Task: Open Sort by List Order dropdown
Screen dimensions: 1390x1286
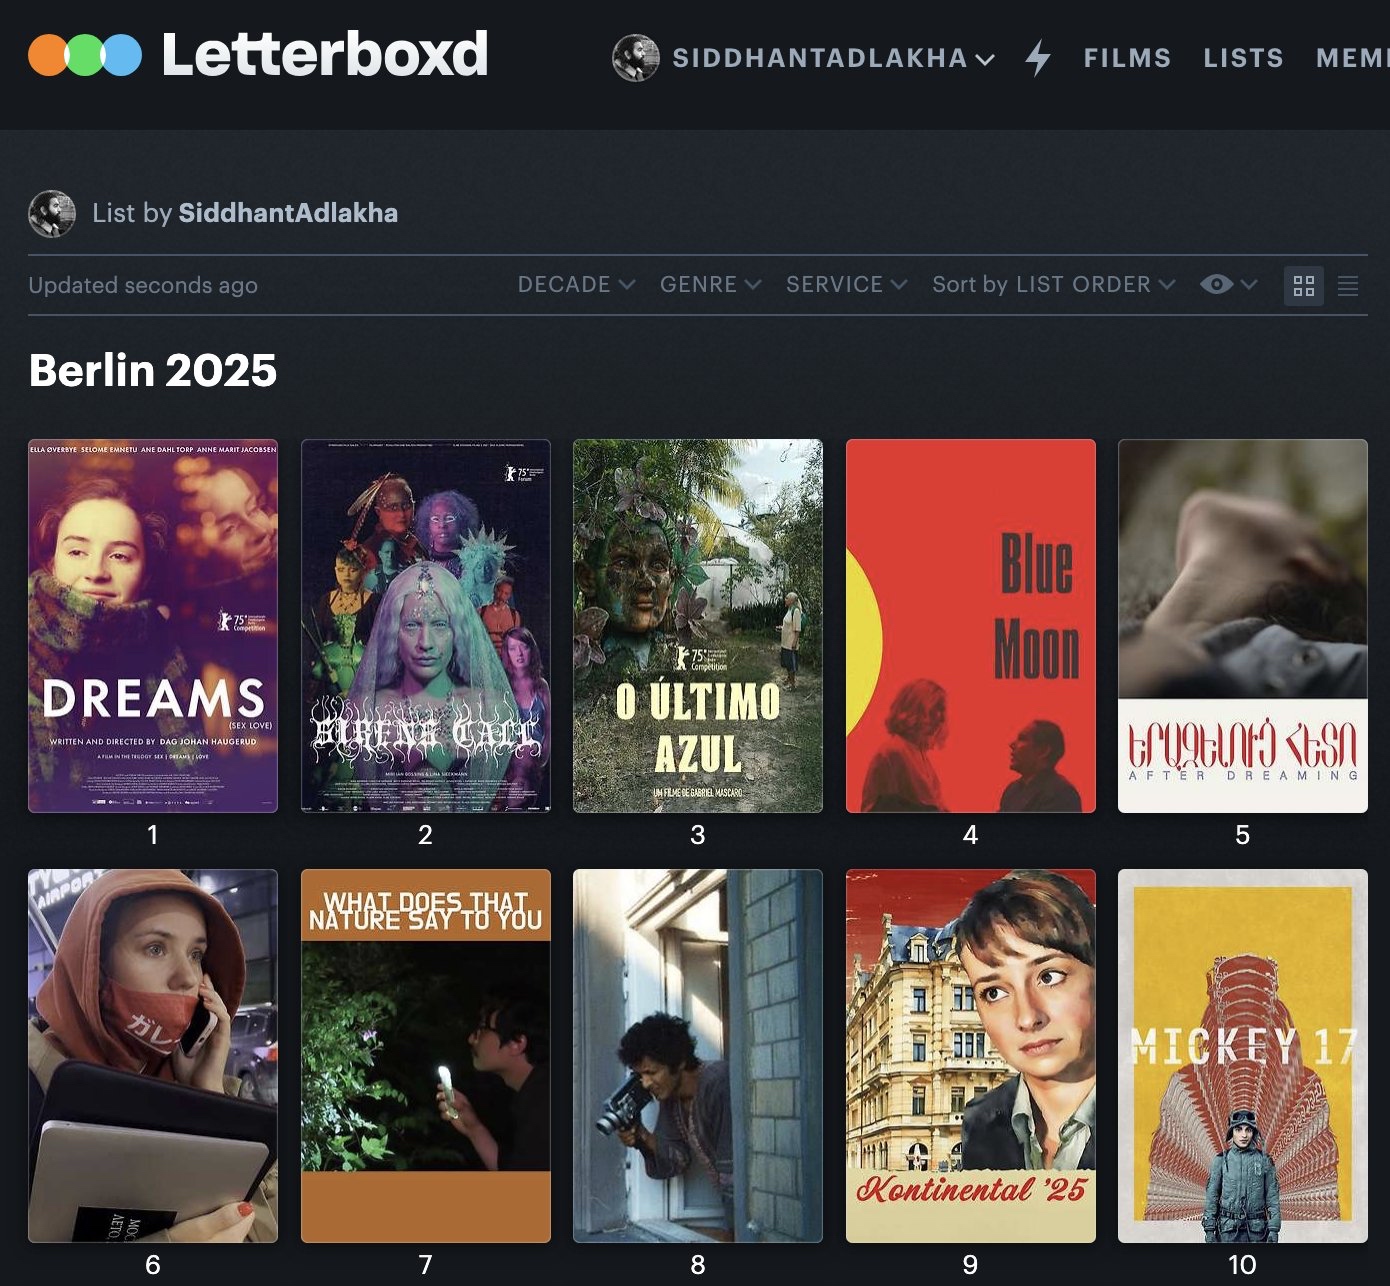Action: coord(1053,285)
